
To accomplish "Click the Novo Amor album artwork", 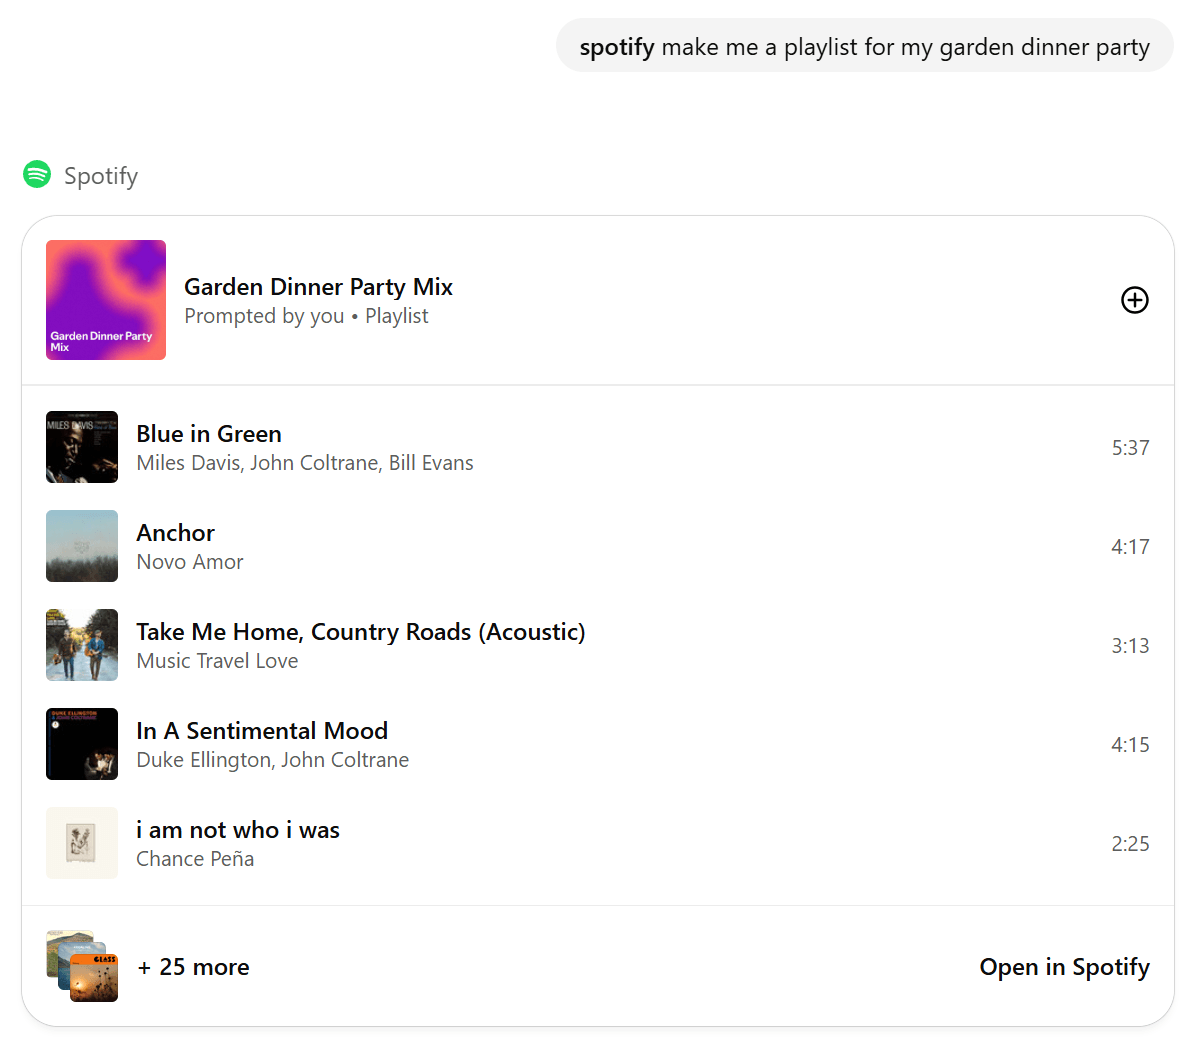I will point(81,546).
